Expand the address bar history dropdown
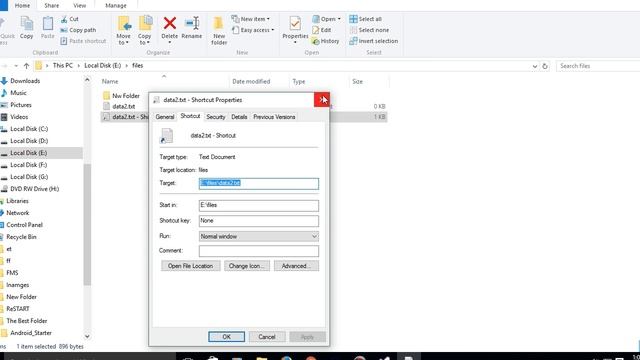Image resolution: width=640 pixels, height=360 pixels. coord(535,66)
